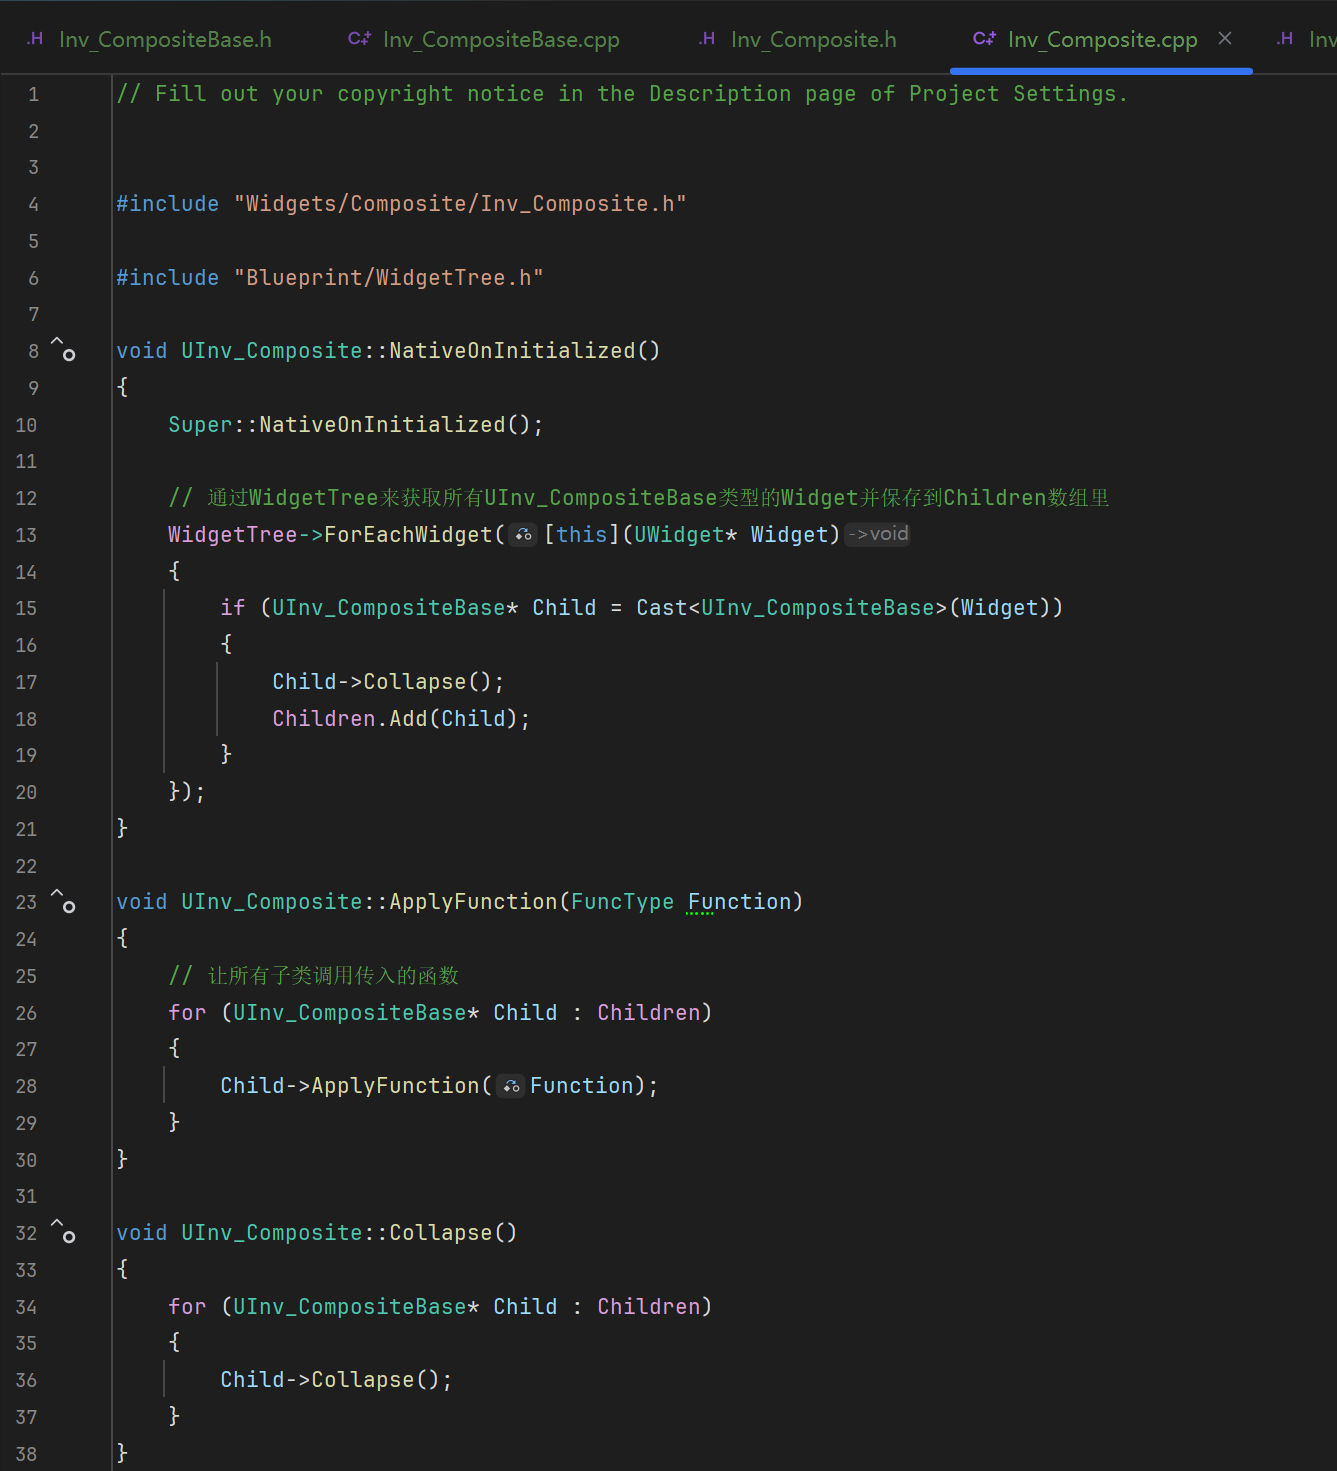Click ApplyFunction in the line 23 definition
Viewport: 1337px width, 1471px height.
click(473, 902)
